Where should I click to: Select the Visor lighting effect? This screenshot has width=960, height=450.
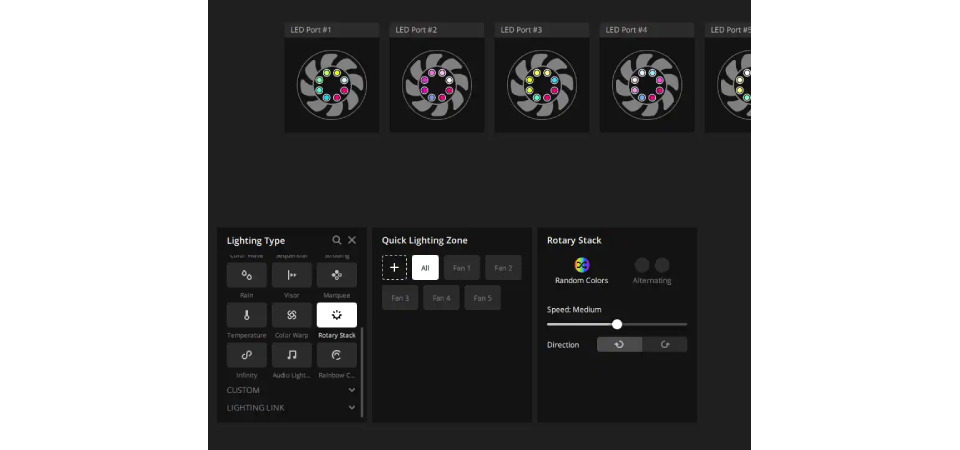(291, 275)
